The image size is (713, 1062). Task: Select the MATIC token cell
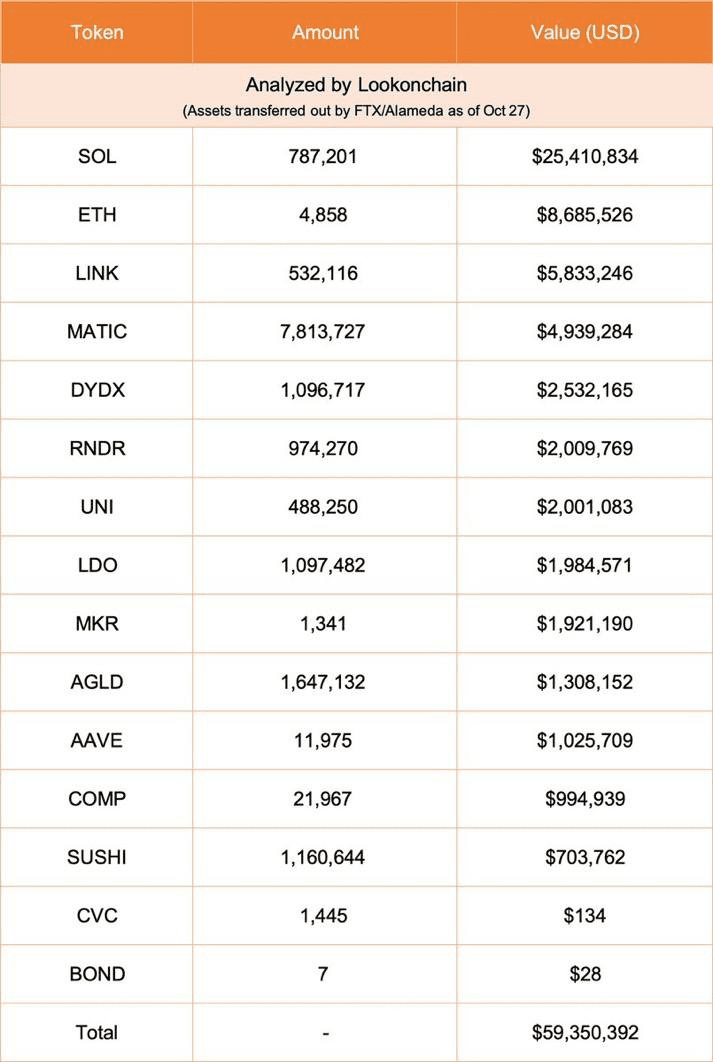97,332
